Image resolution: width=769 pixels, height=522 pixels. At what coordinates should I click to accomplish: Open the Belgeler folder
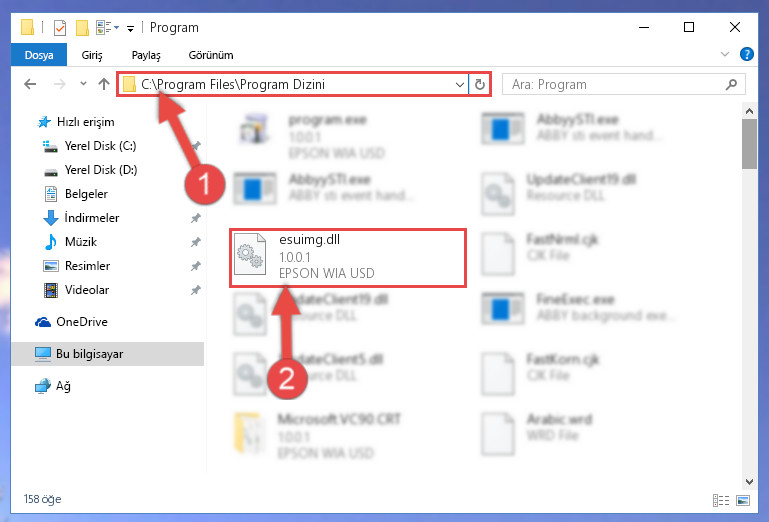pos(76,194)
